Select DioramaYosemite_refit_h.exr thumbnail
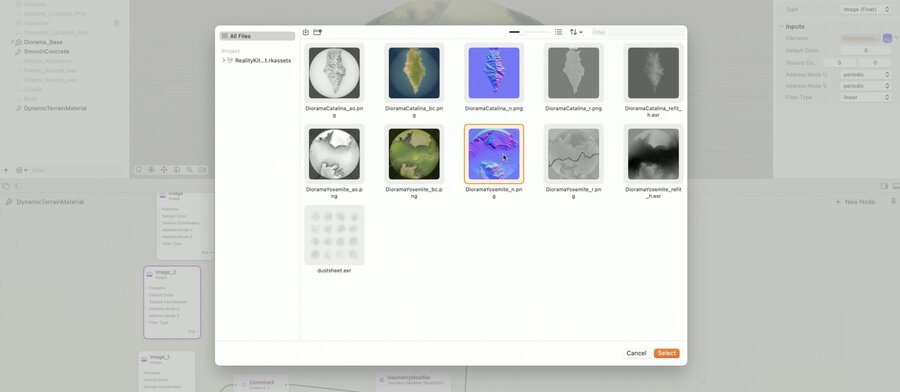The image size is (900, 392). point(653,154)
